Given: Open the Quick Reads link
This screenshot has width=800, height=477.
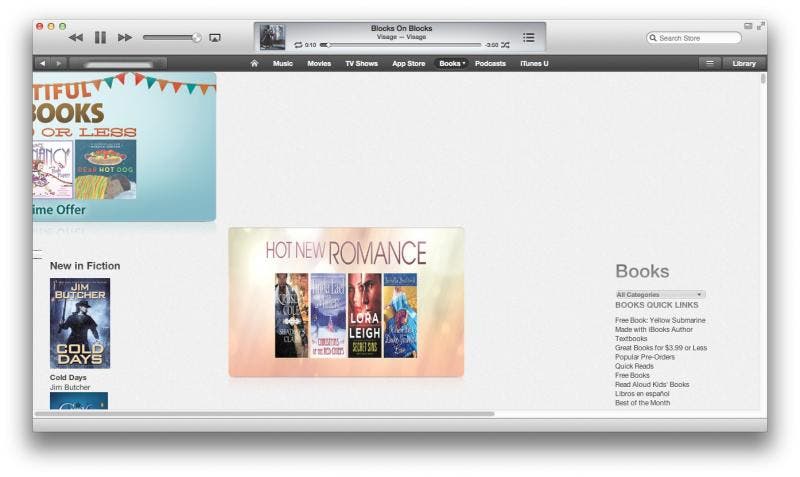Looking at the screenshot, I should [x=634, y=366].
